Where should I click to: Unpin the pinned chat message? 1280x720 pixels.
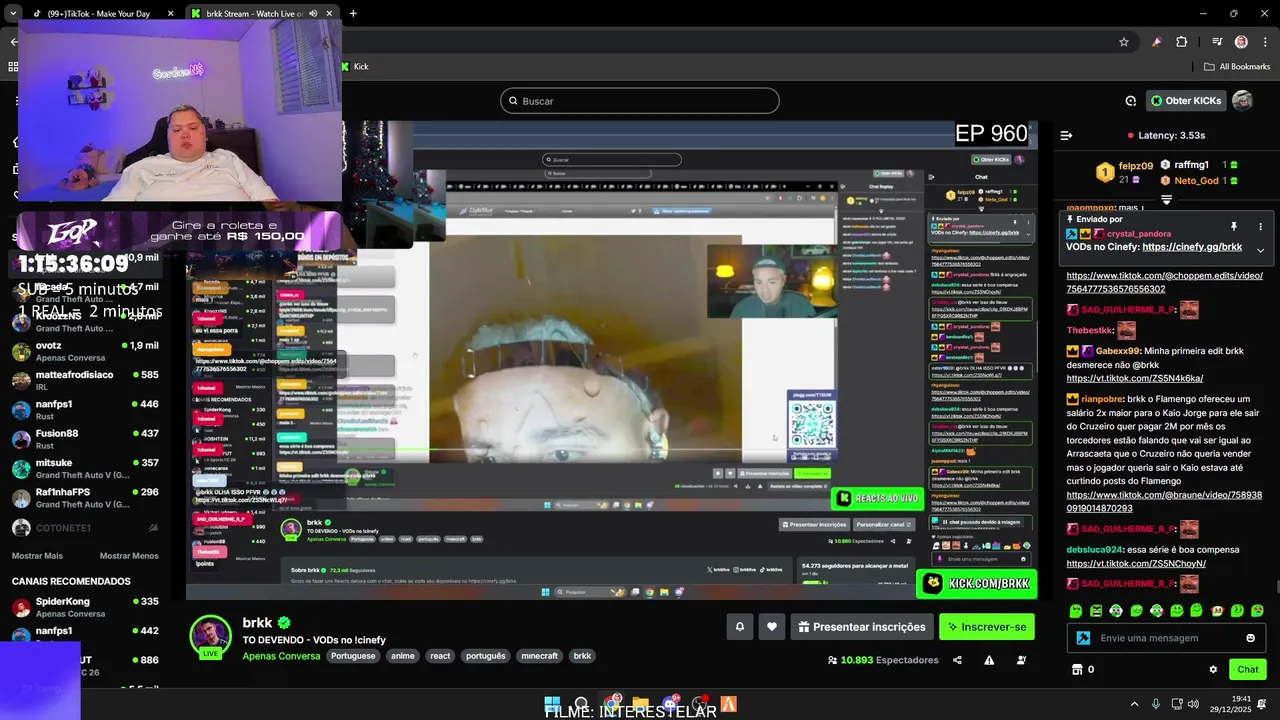click(1234, 227)
